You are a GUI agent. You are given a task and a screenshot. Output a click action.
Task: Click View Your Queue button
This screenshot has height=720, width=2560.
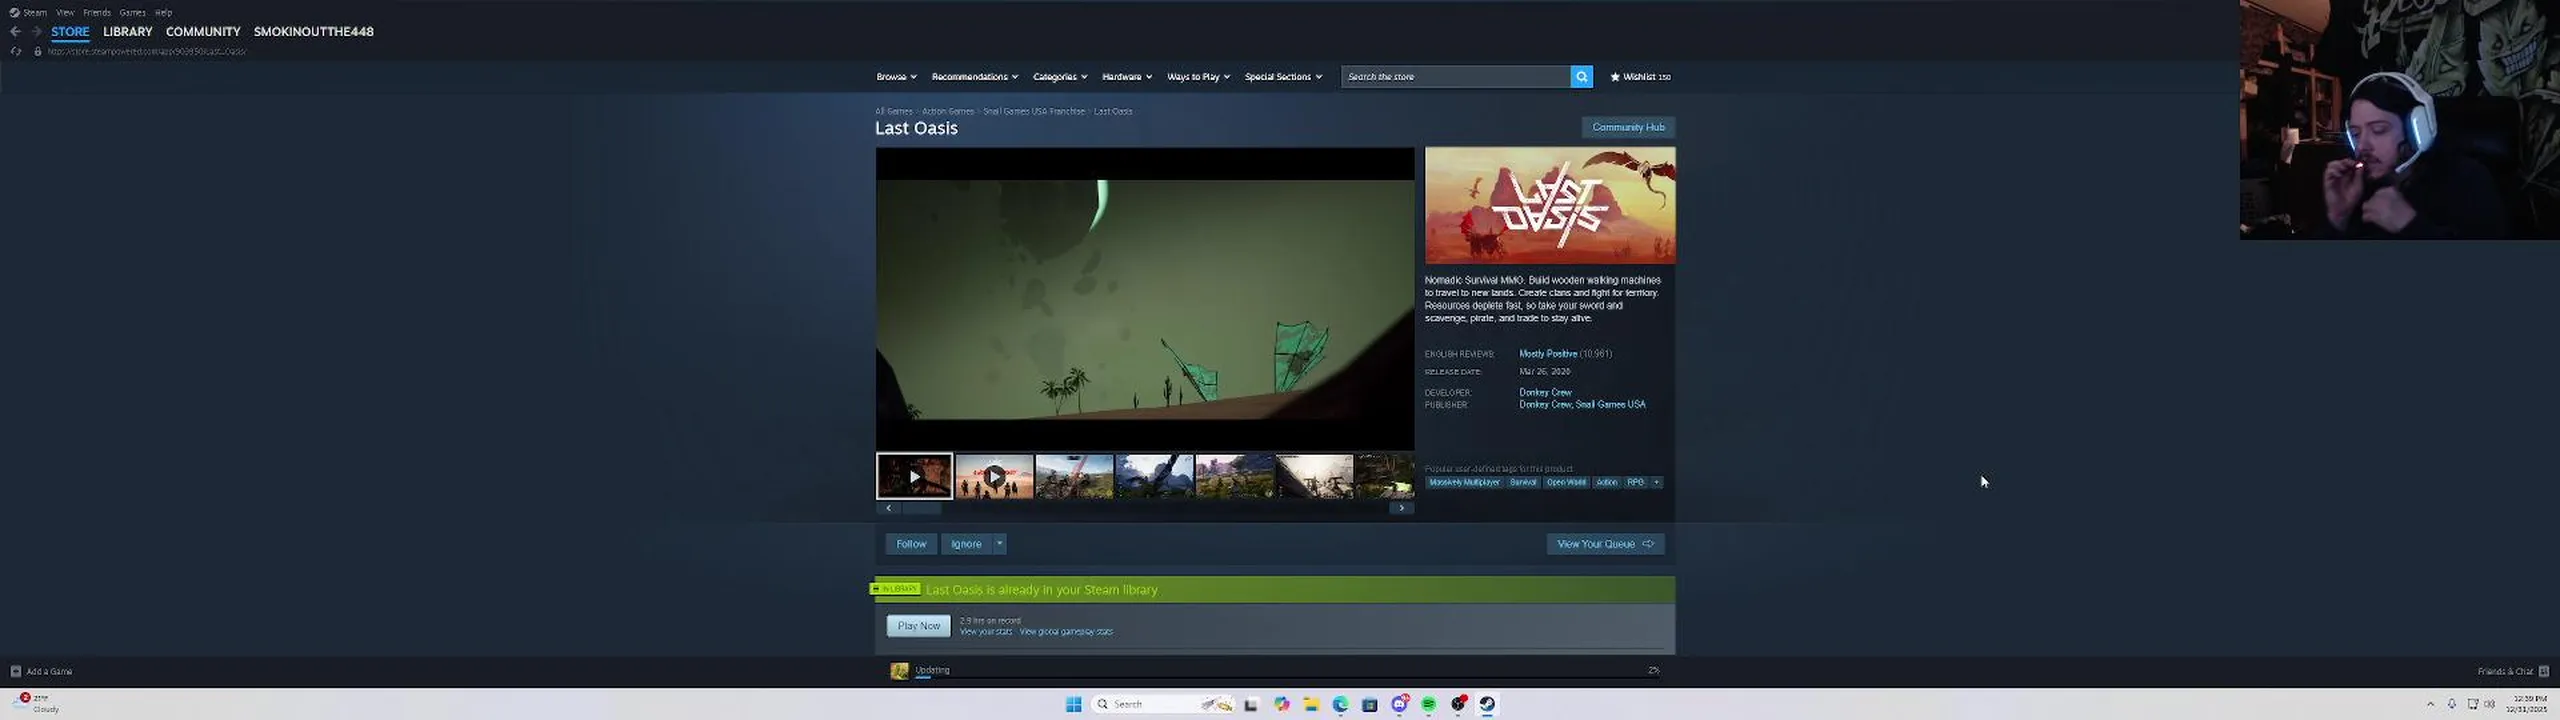(x=1605, y=544)
